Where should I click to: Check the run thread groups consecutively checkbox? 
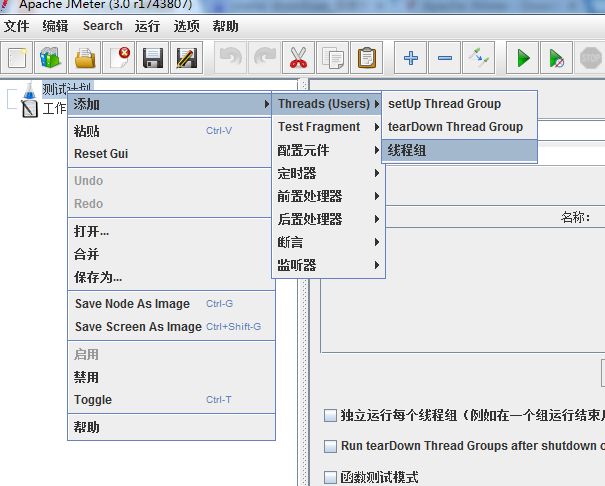[x=330, y=415]
